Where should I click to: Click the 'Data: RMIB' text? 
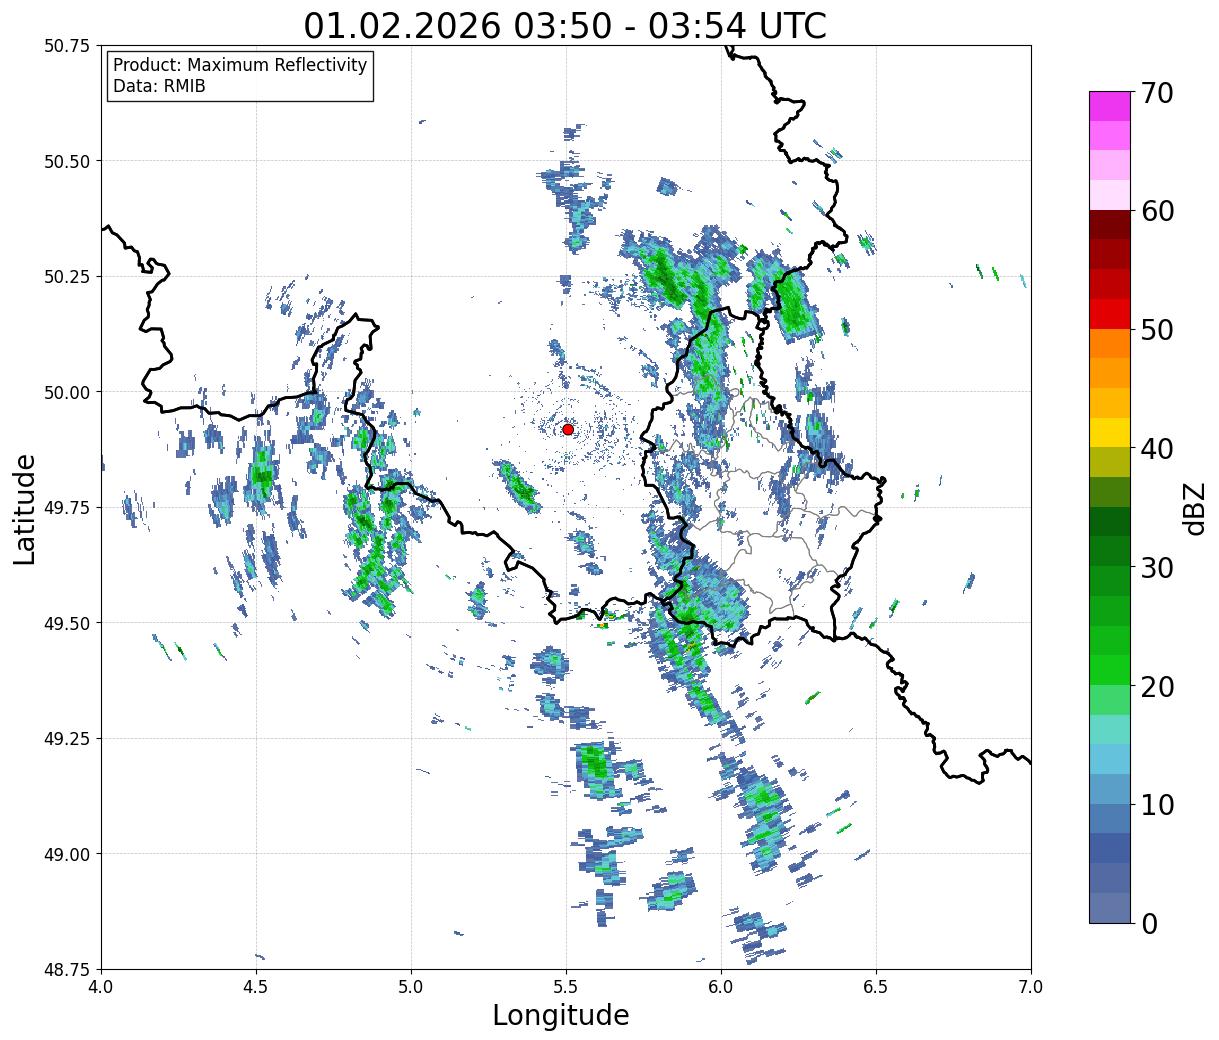point(159,86)
